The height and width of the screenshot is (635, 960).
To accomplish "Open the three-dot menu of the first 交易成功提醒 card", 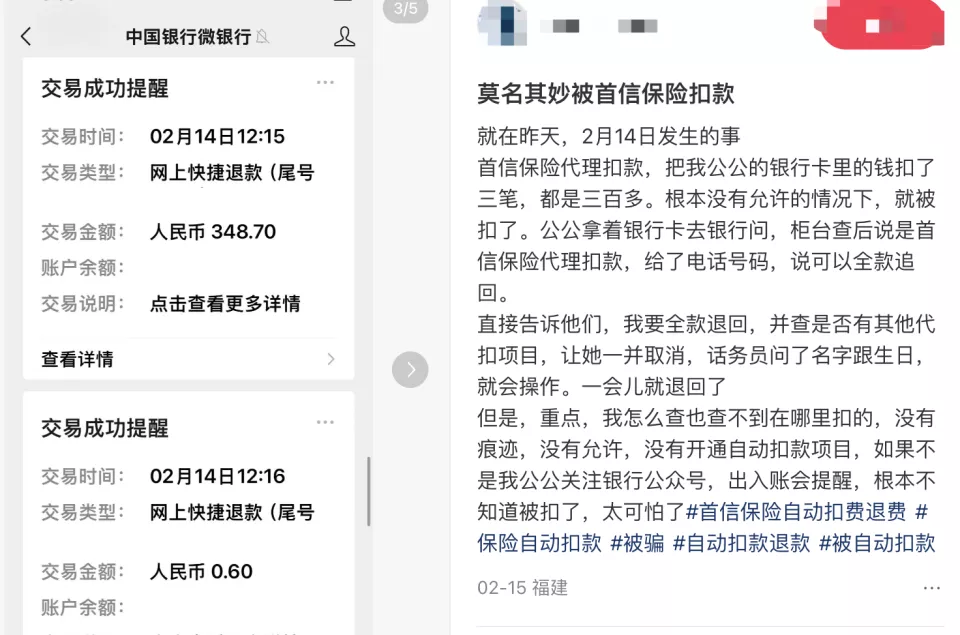I will [325, 82].
